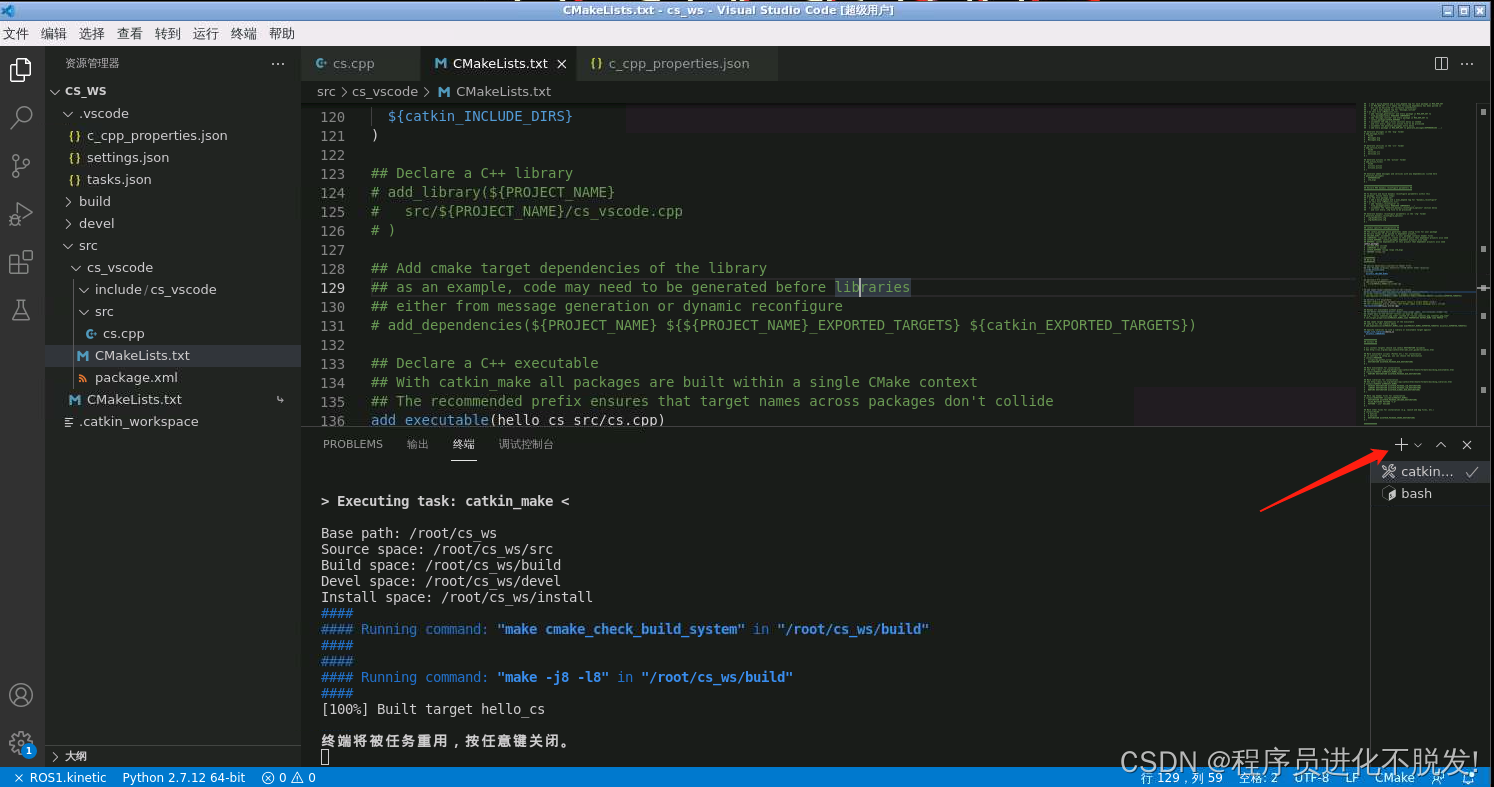Open the 选择 menu

click(92, 33)
